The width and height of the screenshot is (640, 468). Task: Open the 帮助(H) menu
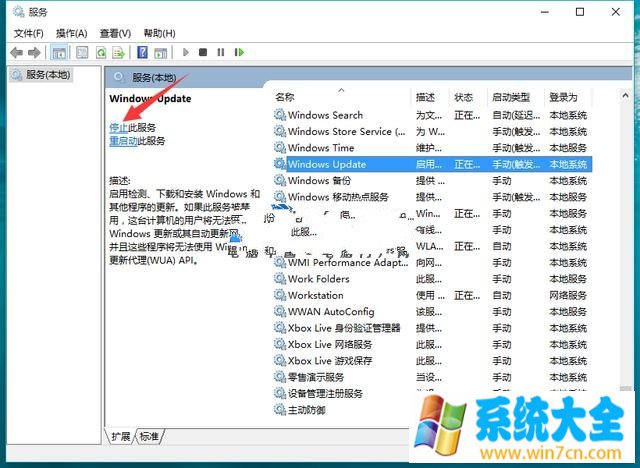tap(160, 33)
